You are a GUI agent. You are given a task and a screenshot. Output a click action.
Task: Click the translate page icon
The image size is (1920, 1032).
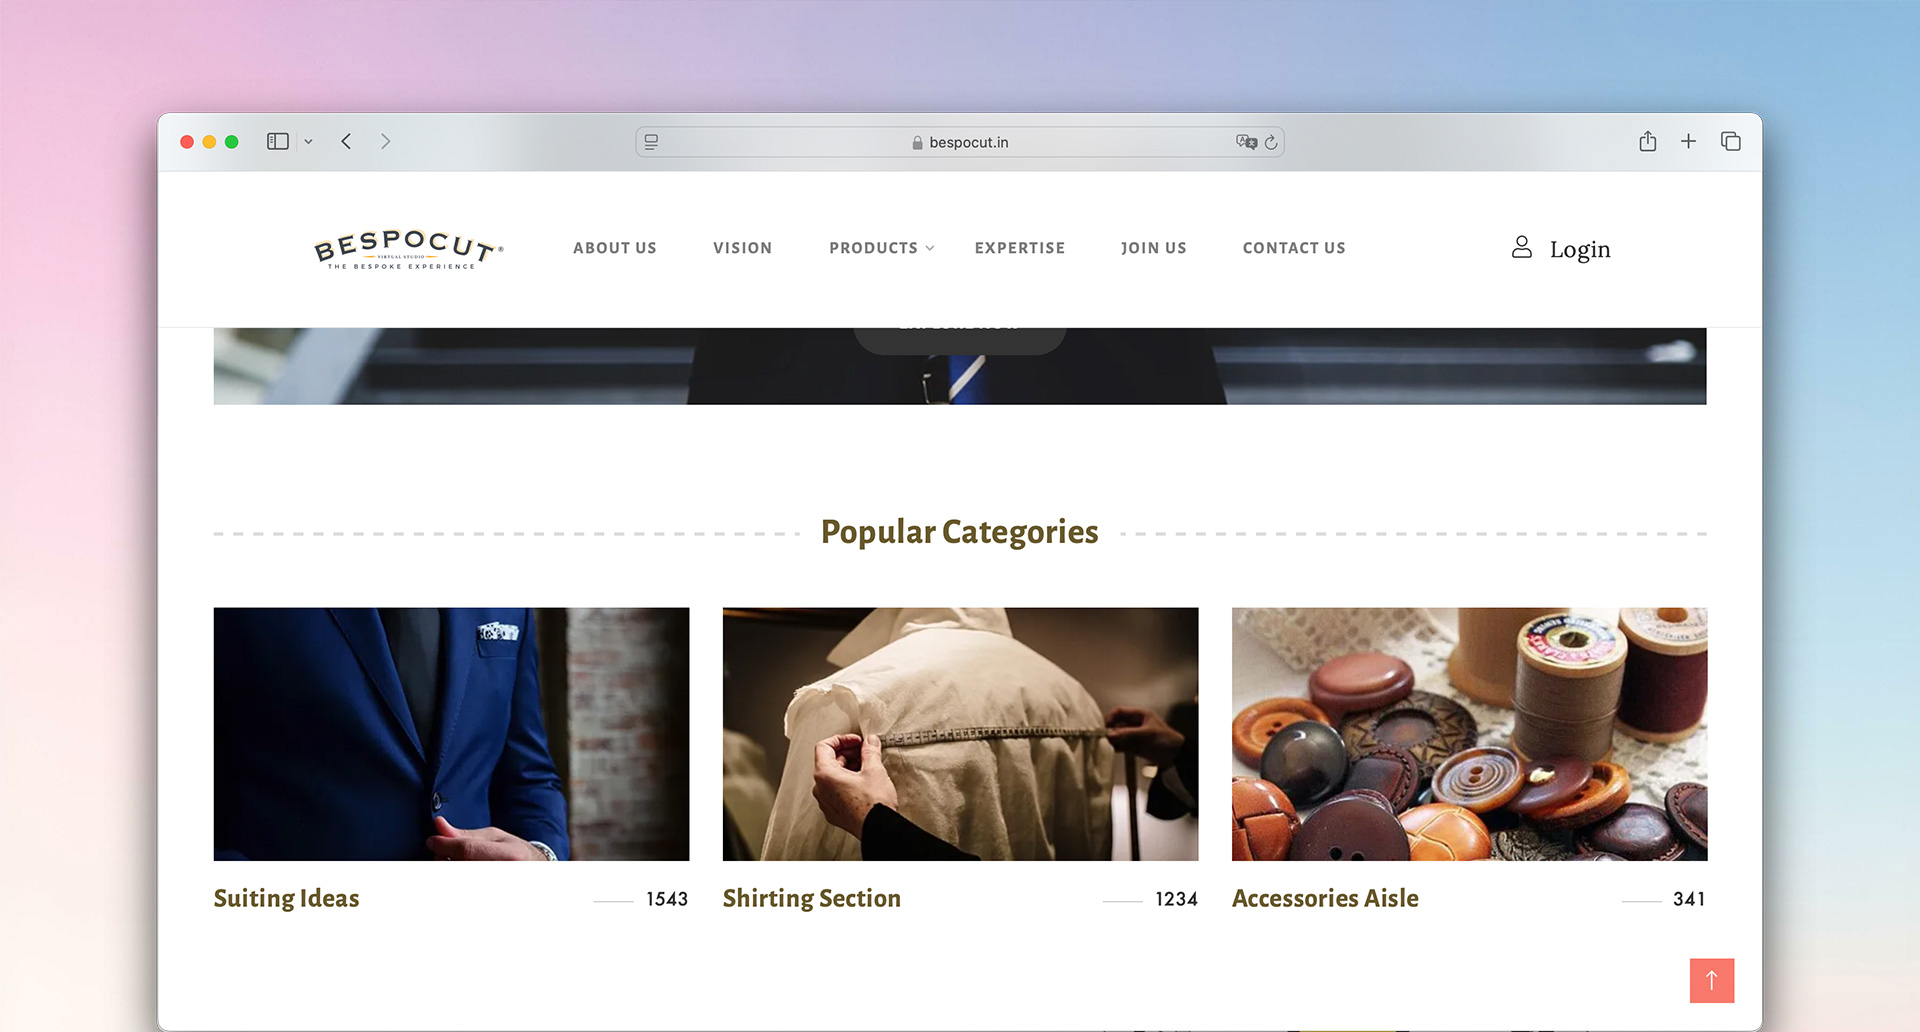pyautogui.click(x=1245, y=142)
